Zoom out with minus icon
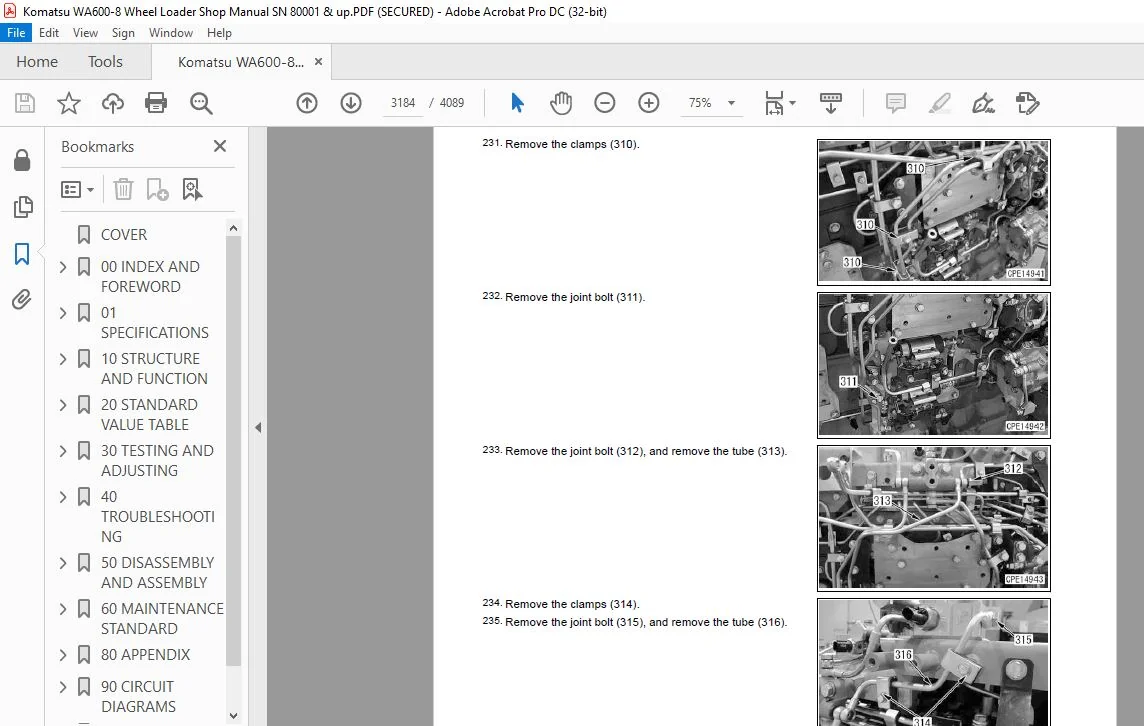 (x=605, y=103)
